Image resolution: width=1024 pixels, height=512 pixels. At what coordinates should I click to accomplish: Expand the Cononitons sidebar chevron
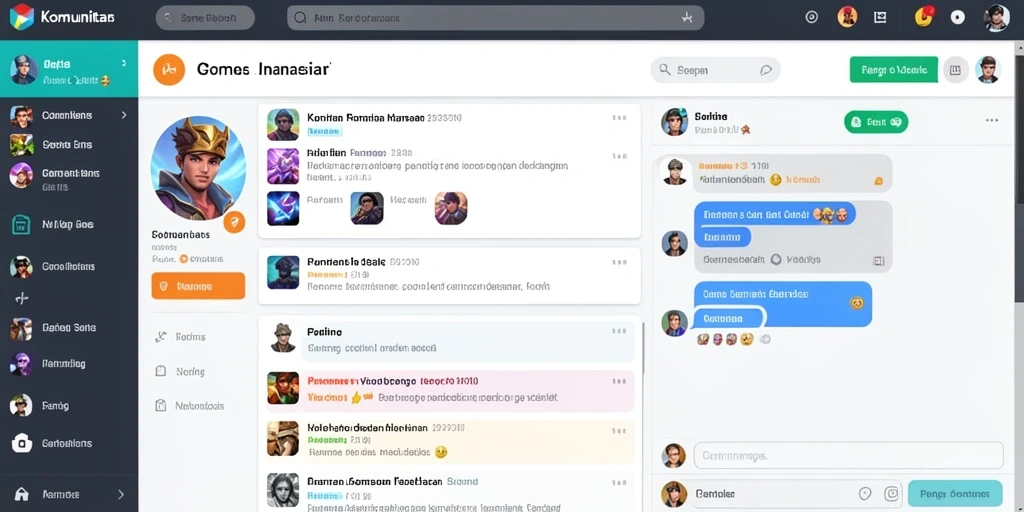(124, 115)
